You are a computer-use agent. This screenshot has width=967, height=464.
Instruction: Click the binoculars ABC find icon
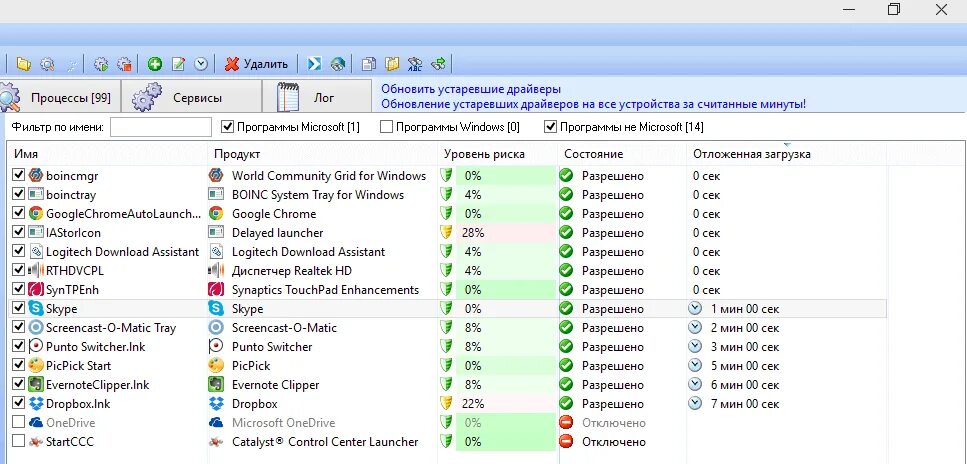(415, 64)
